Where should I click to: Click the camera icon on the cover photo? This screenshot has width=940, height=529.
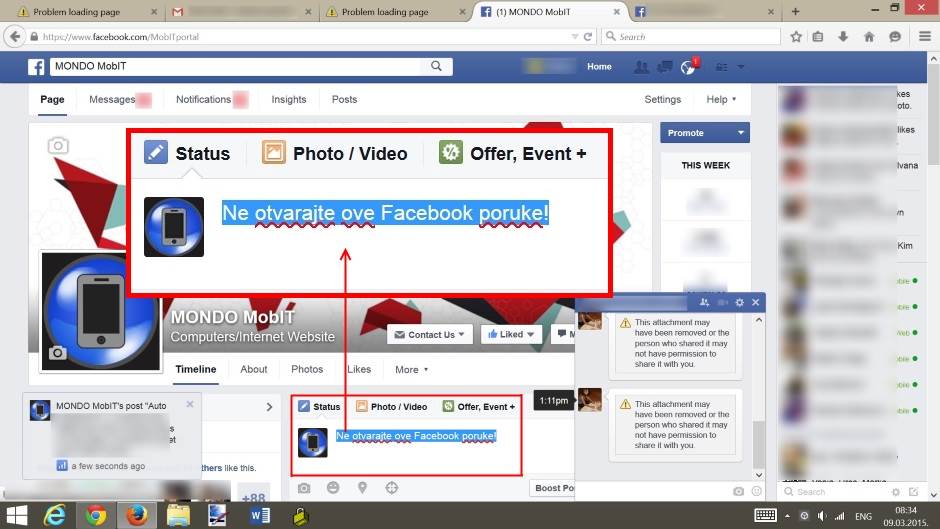click(58, 146)
